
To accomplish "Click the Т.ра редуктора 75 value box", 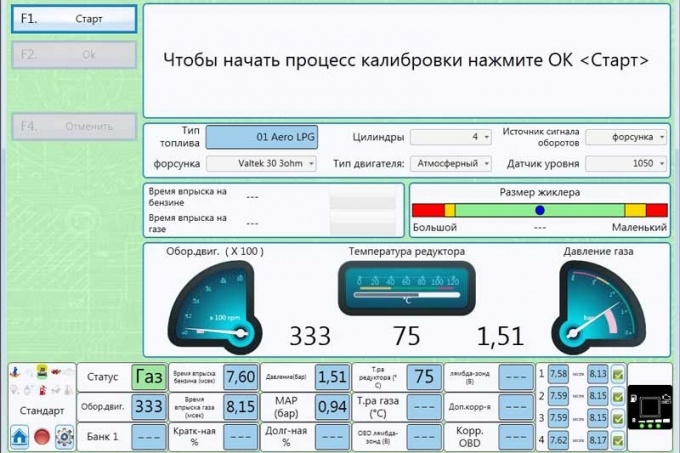I will point(424,377).
